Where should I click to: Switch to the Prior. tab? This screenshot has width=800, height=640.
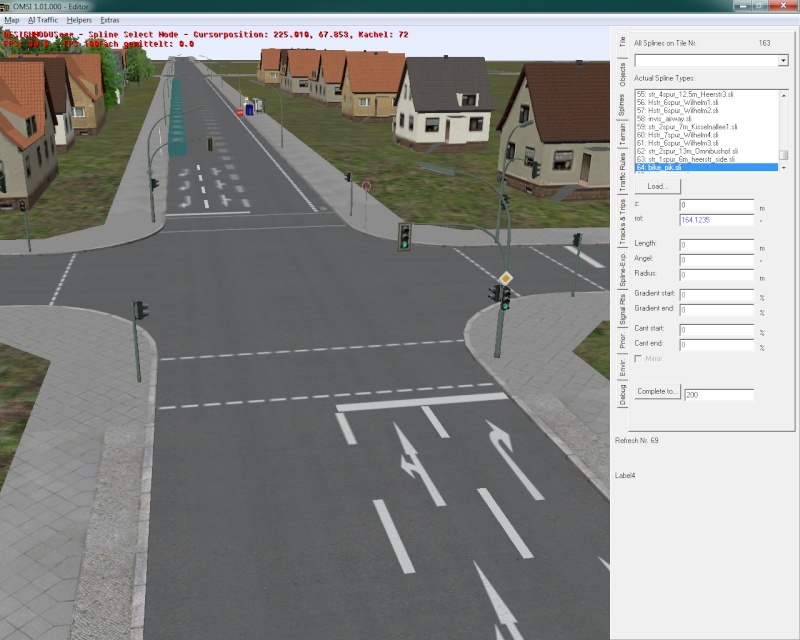(x=622, y=340)
